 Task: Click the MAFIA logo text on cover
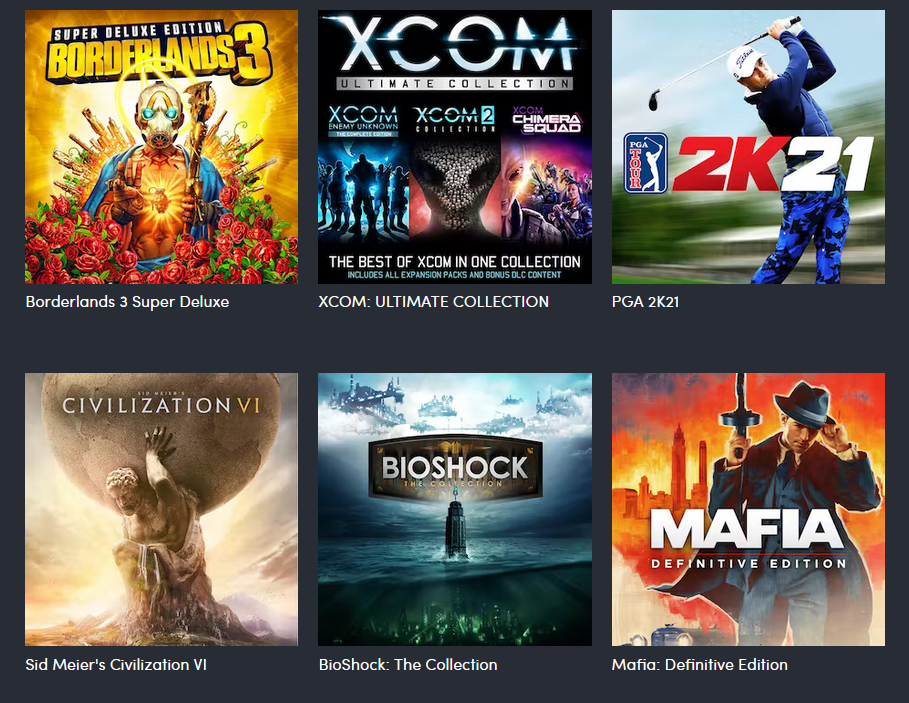coord(747,529)
